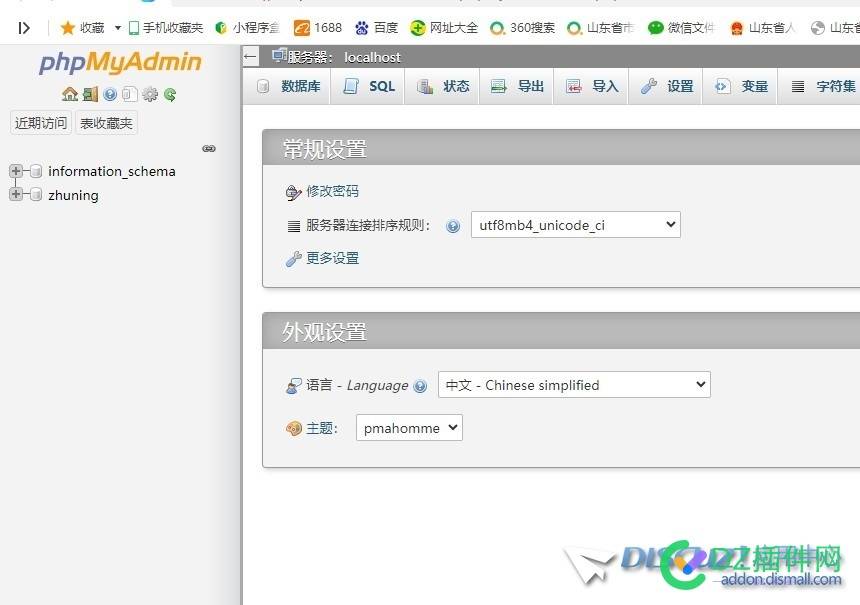Image resolution: width=860 pixels, height=605 pixels.
Task: Click browser sidebar toggle icon
Action: coord(24,27)
